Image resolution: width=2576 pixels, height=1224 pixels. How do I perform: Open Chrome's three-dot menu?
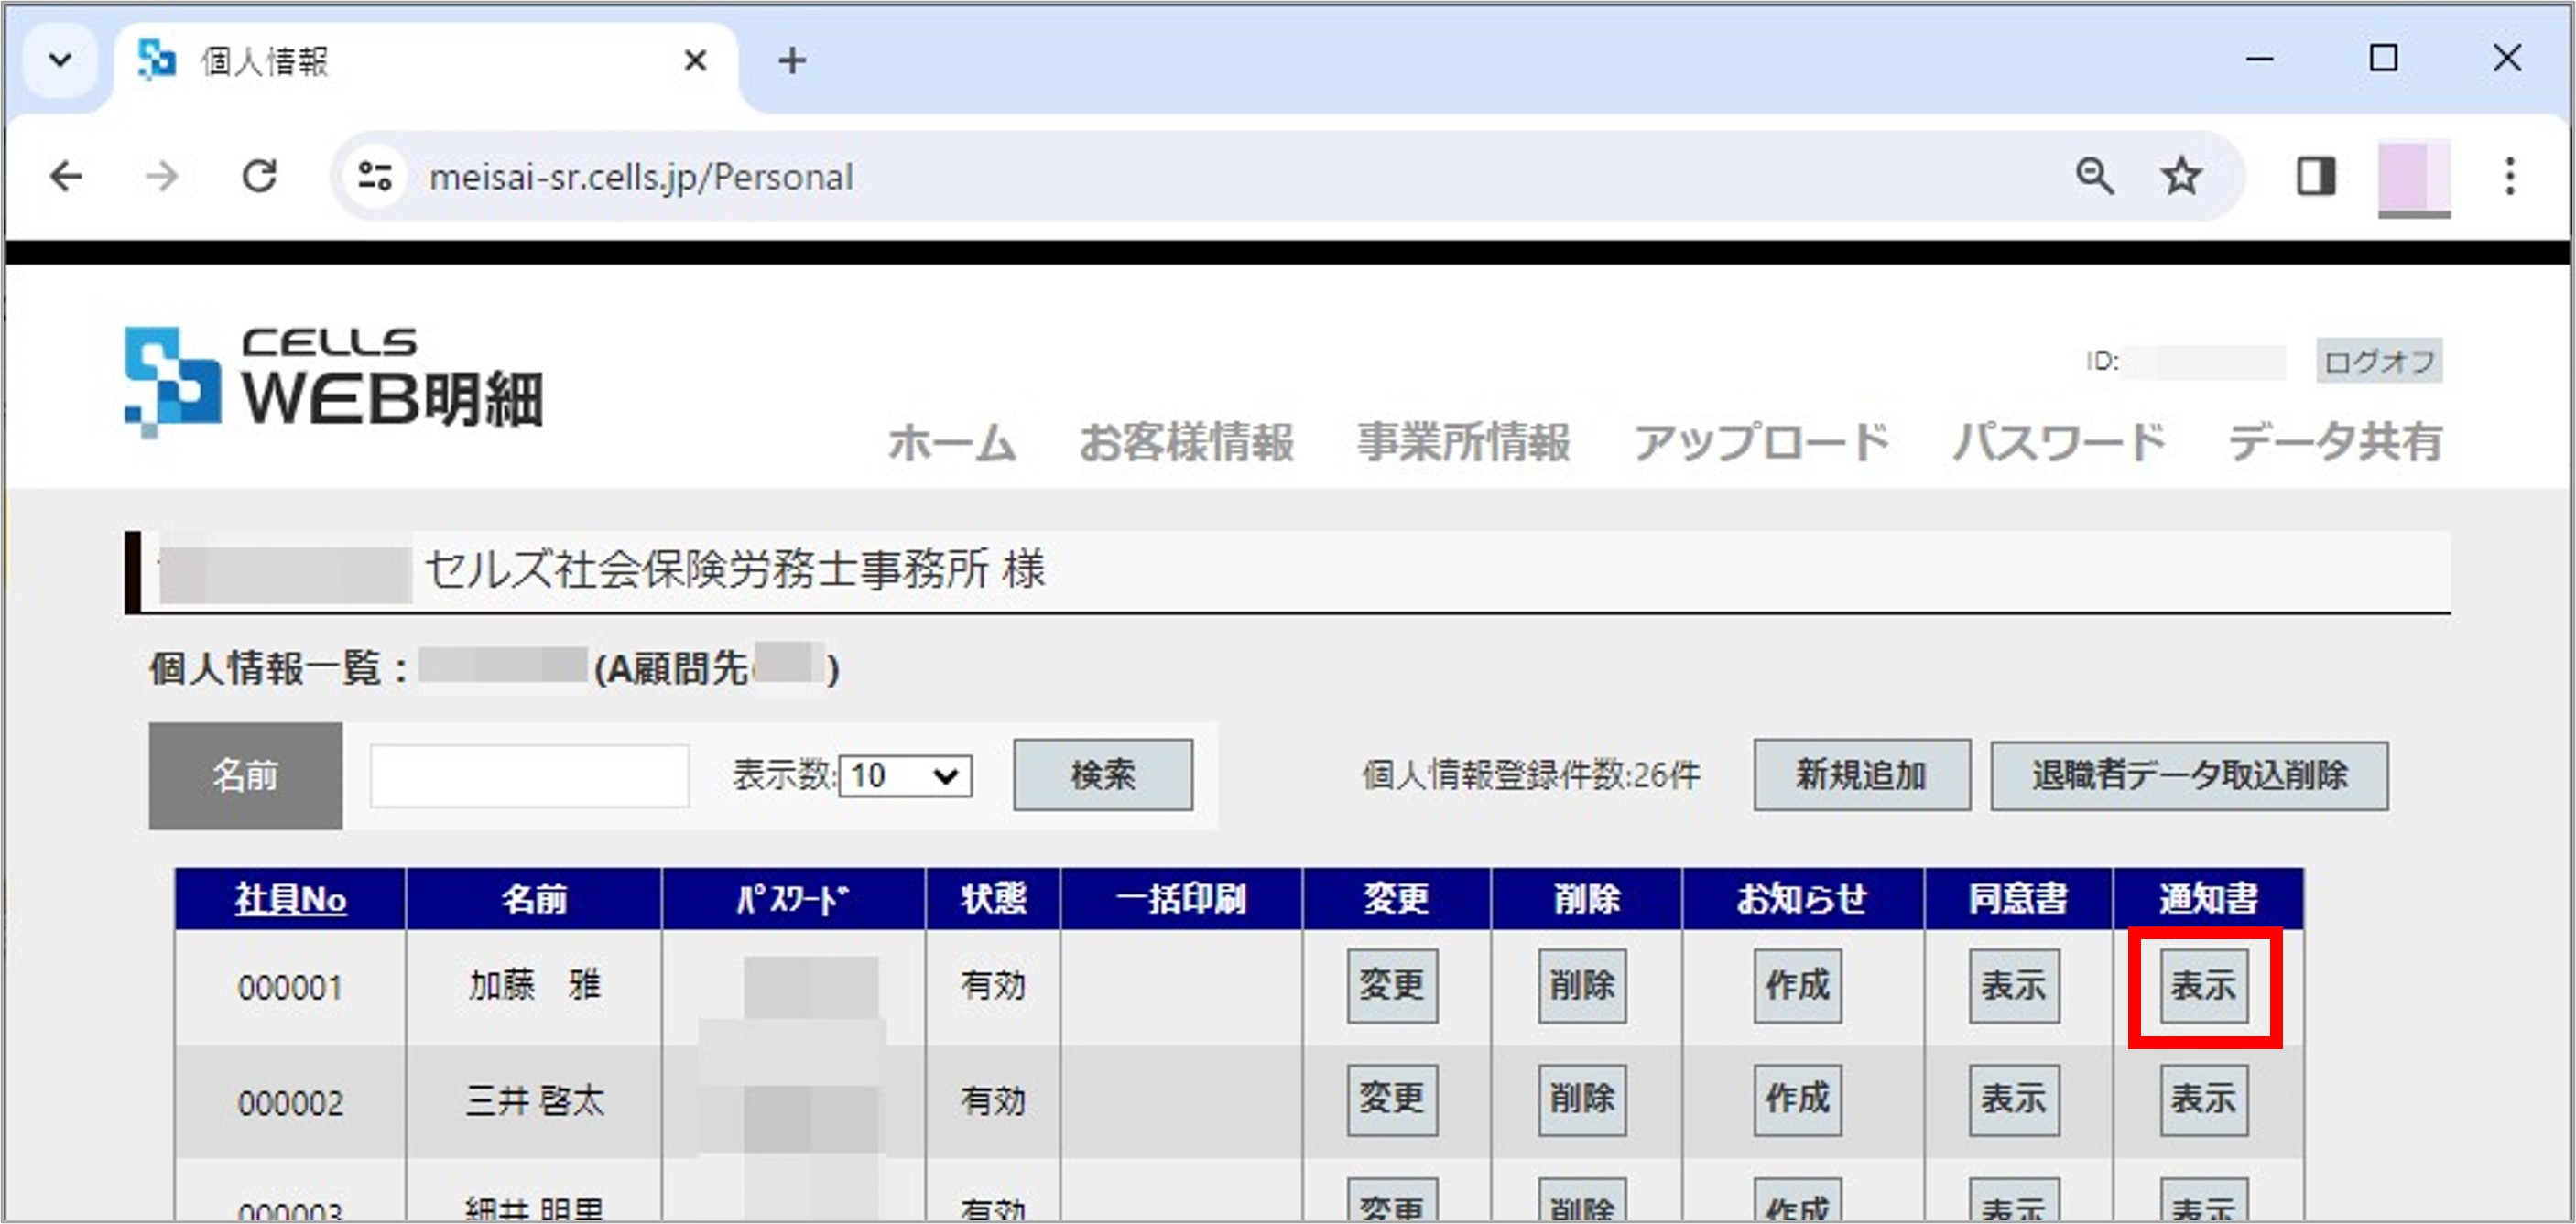point(2510,176)
